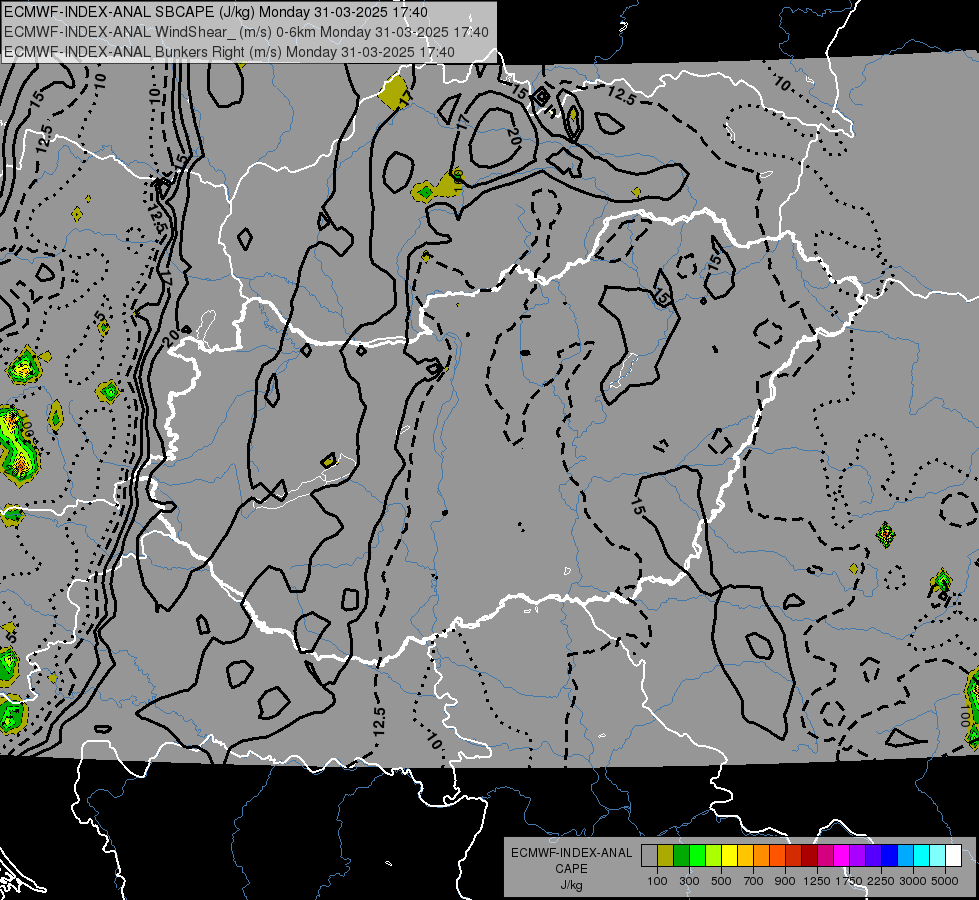Select the pale light-cyan legend swatch
This screenshot has height=900, width=979.
tap(938, 856)
